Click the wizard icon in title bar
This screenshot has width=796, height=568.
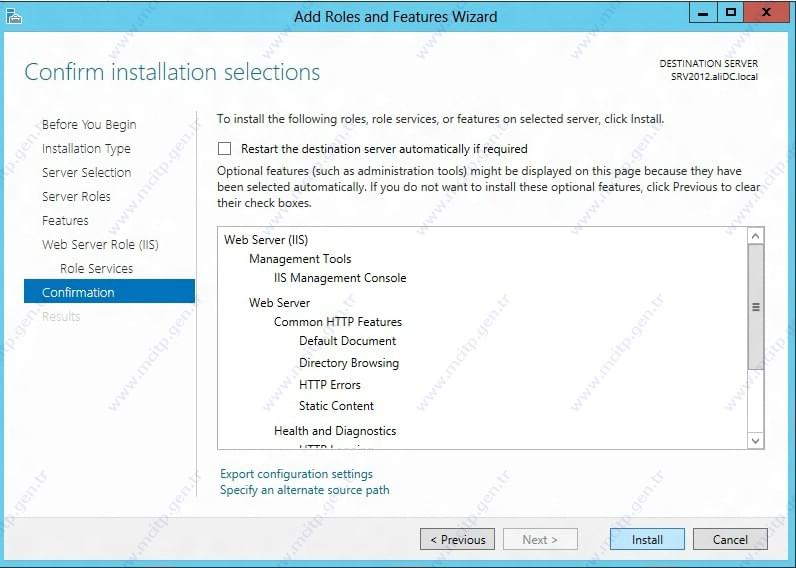[14, 17]
